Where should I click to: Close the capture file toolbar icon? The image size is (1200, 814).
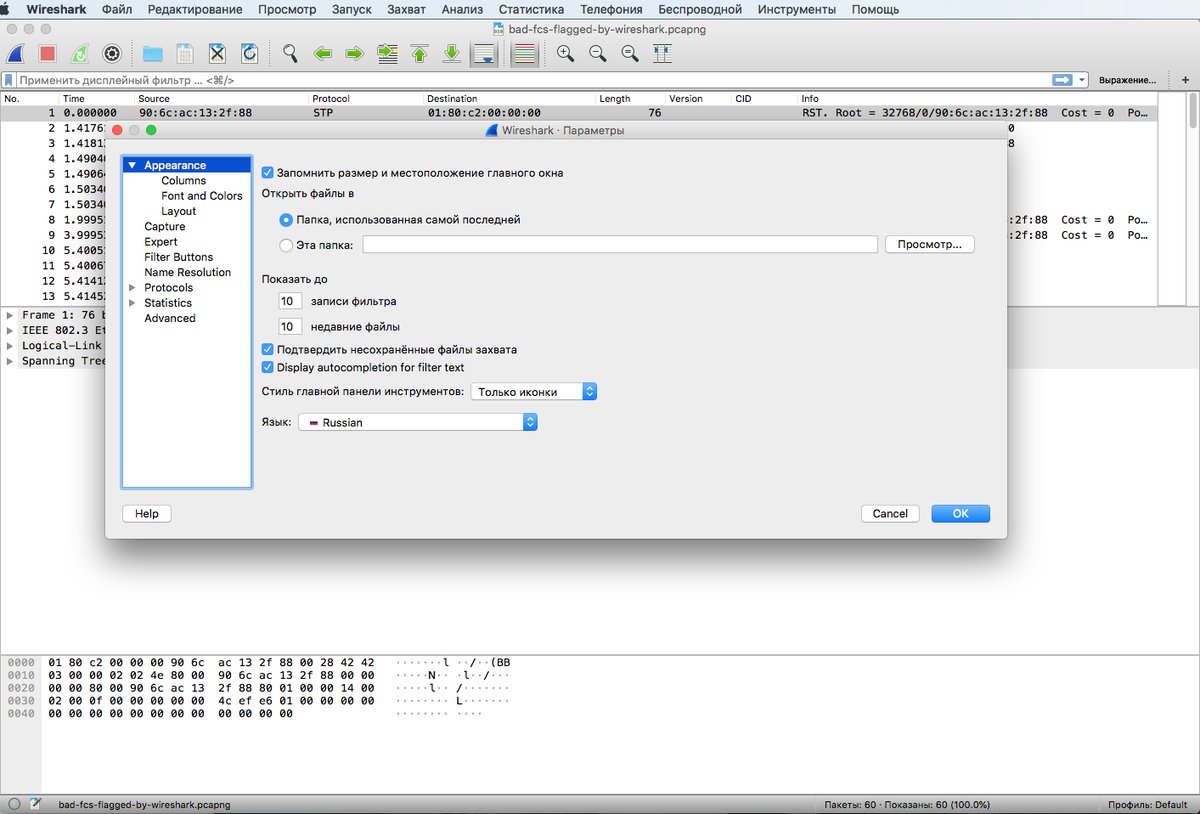[x=217, y=53]
